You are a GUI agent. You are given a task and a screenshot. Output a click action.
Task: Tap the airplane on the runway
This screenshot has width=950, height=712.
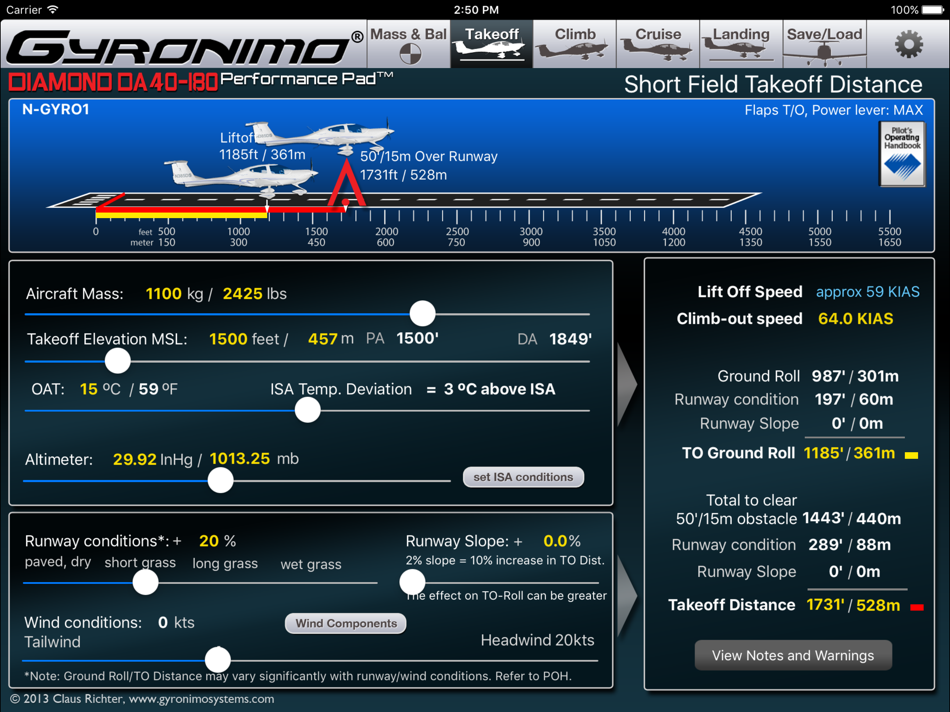pos(241,177)
